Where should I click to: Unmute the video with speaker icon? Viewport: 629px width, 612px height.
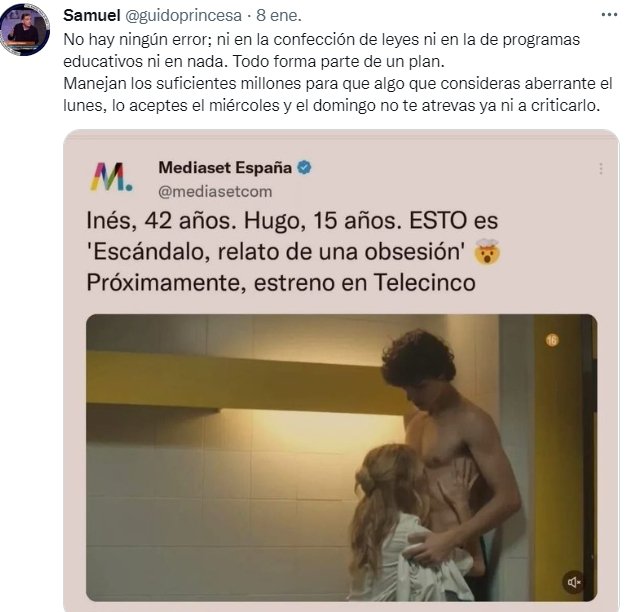(574, 582)
